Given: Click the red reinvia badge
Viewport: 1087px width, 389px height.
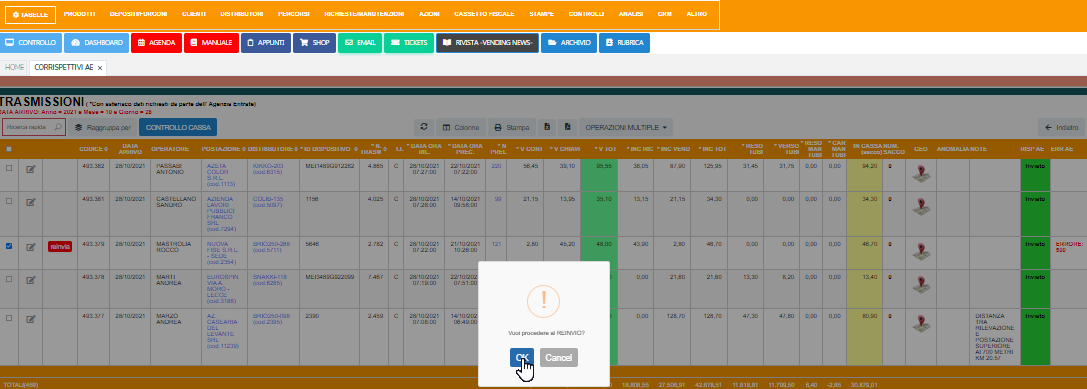Looking at the screenshot, I should click(x=60, y=246).
